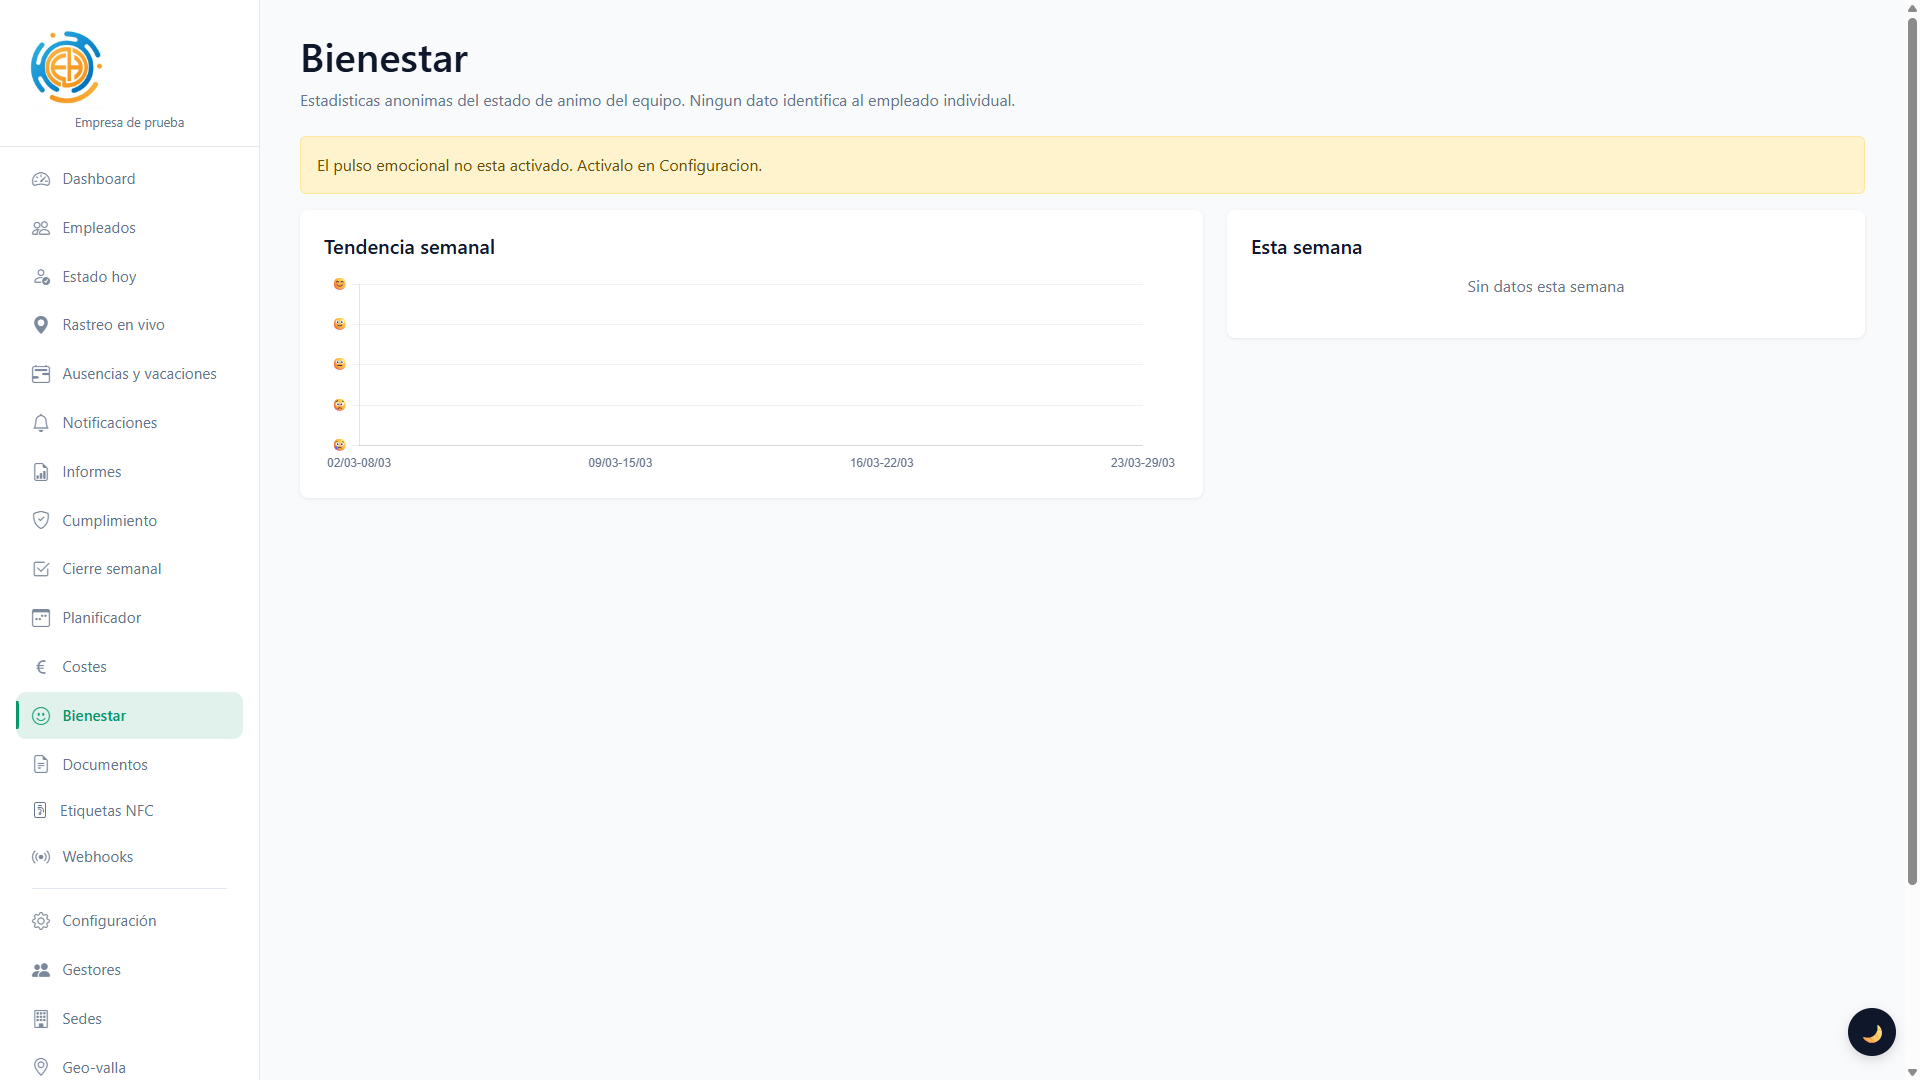Open the Documentos page
This screenshot has height=1080, width=1920.
click(x=104, y=765)
